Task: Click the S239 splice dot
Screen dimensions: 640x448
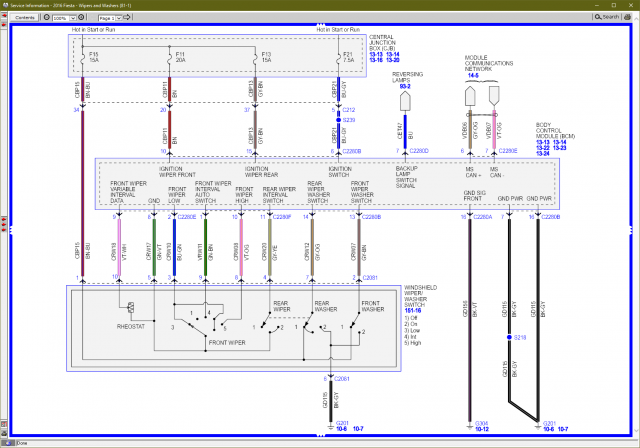Action: pyautogui.click(x=338, y=120)
